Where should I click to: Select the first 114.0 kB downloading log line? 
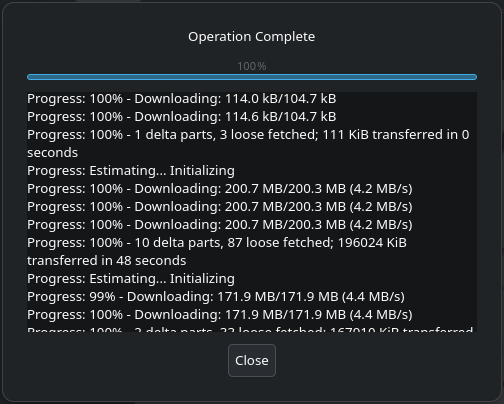(182, 99)
